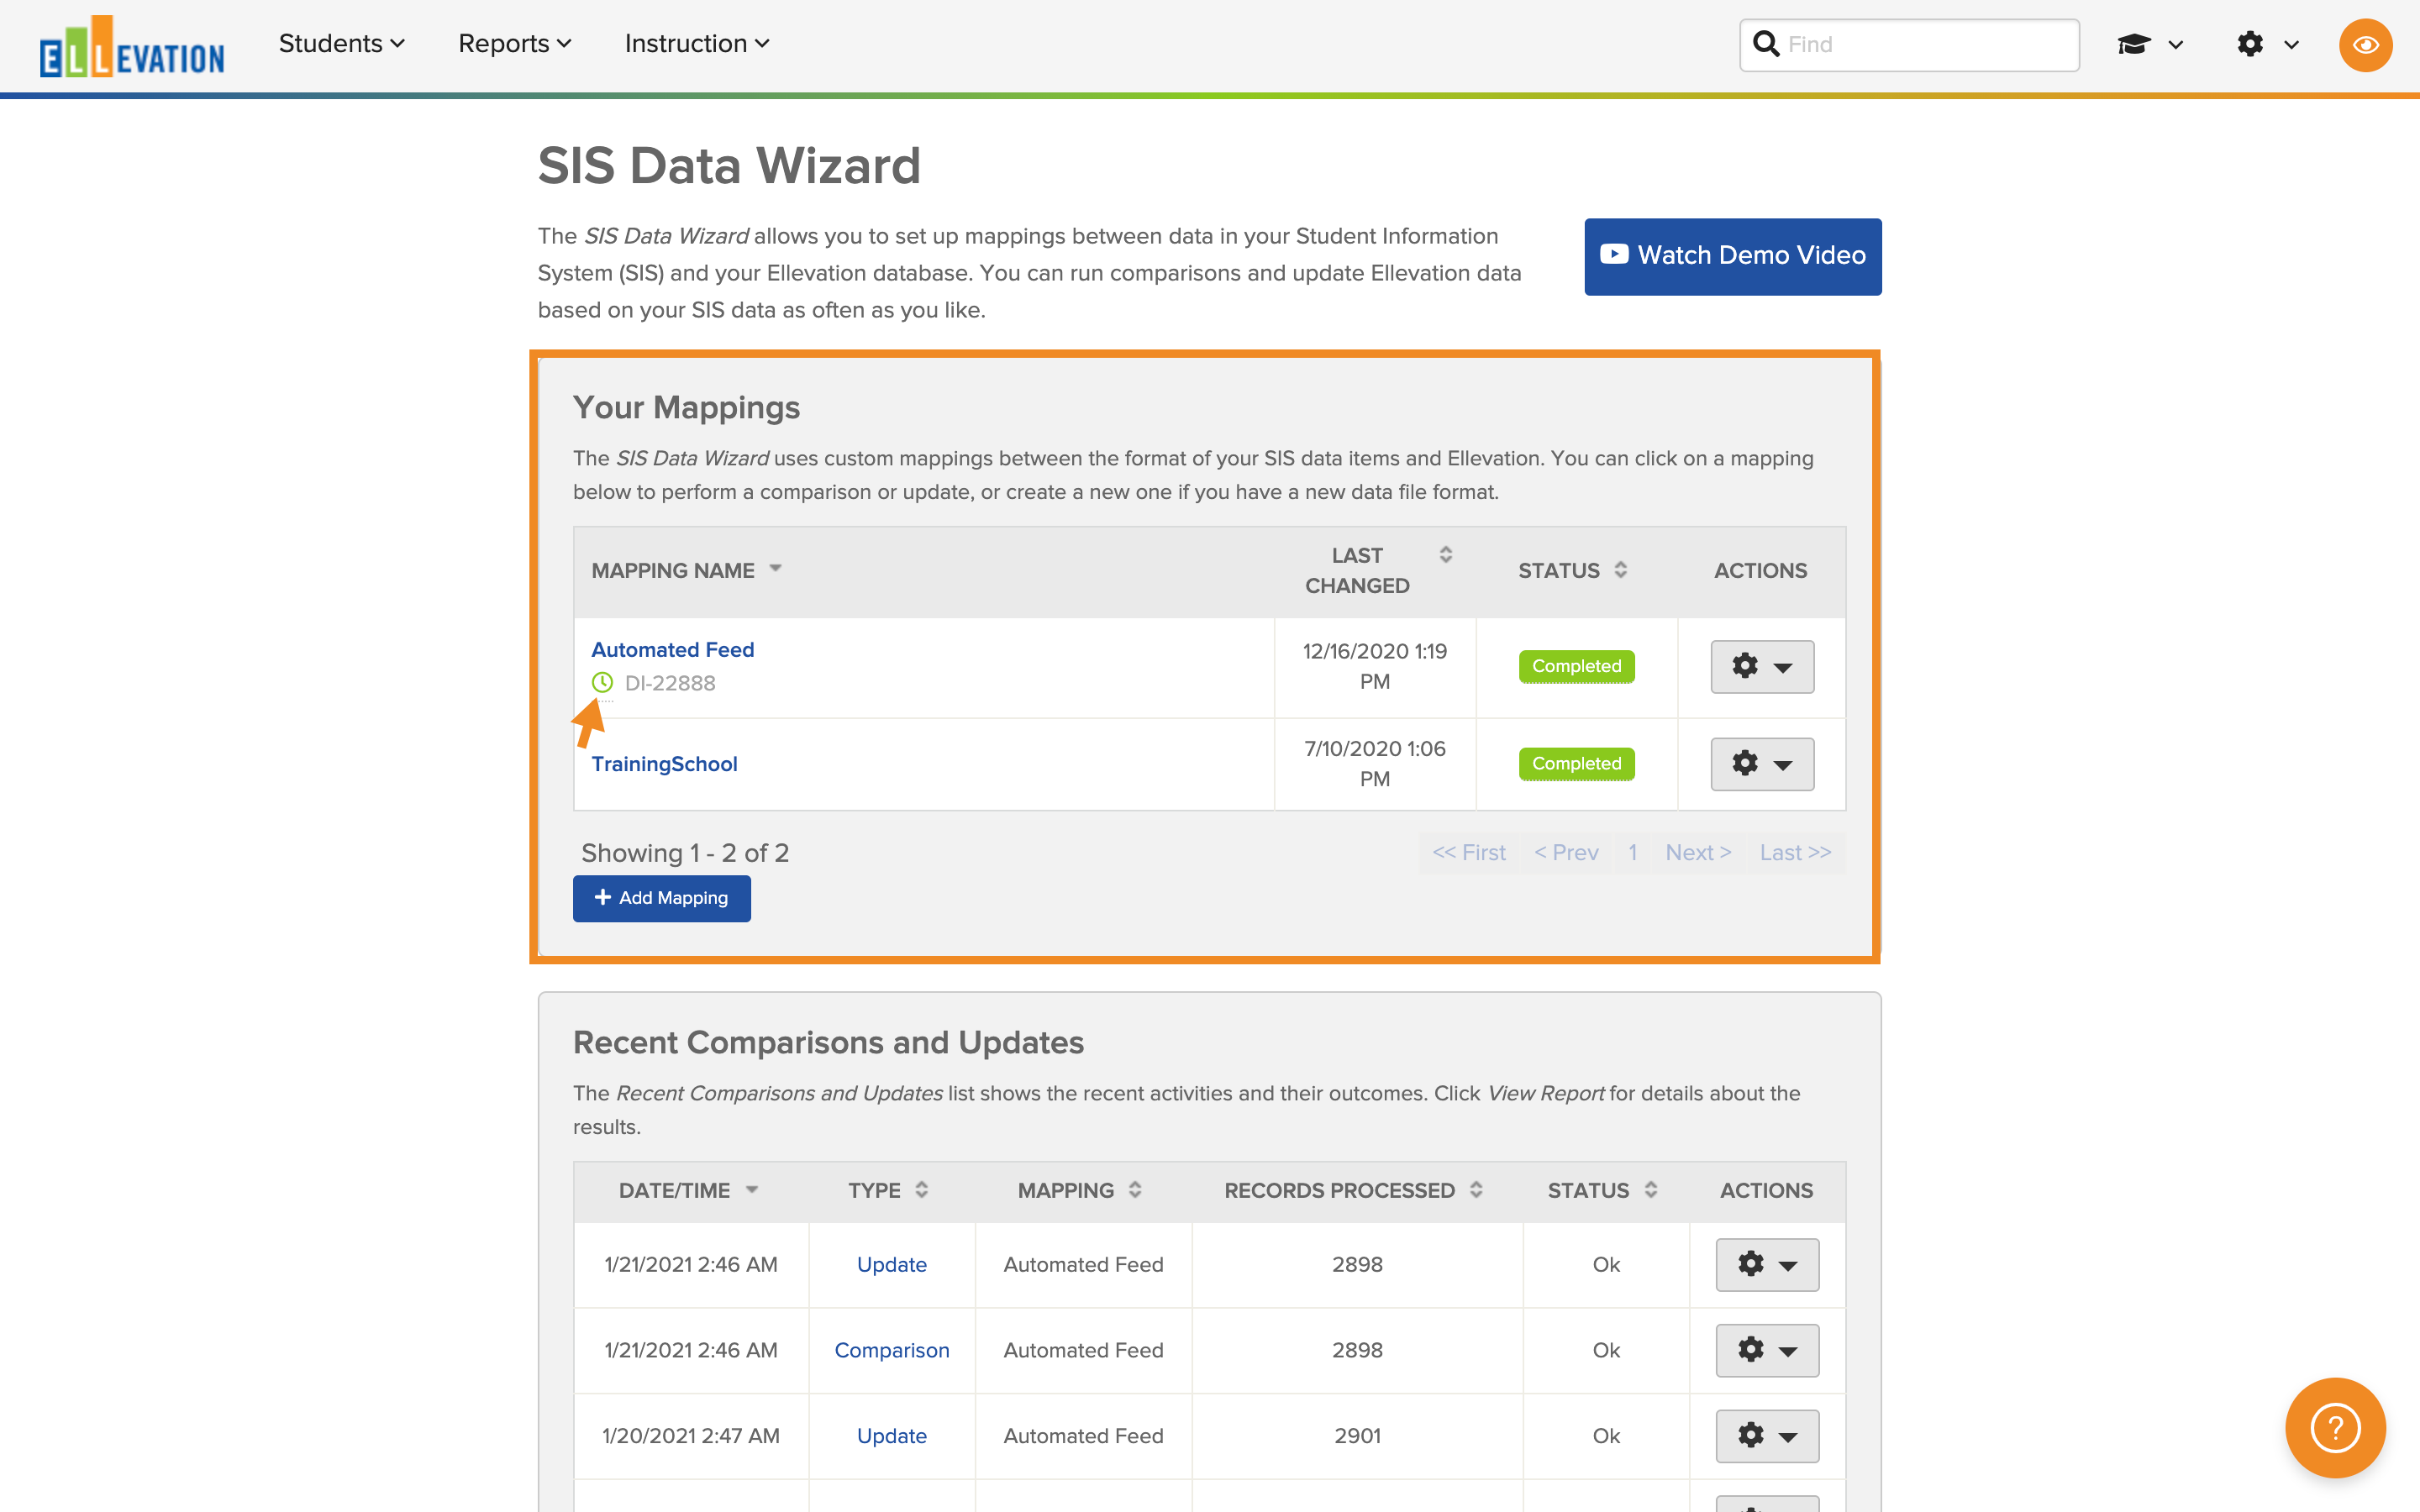Open the 1/20/2021 Update link
The height and width of the screenshot is (1512, 2420).
(891, 1436)
